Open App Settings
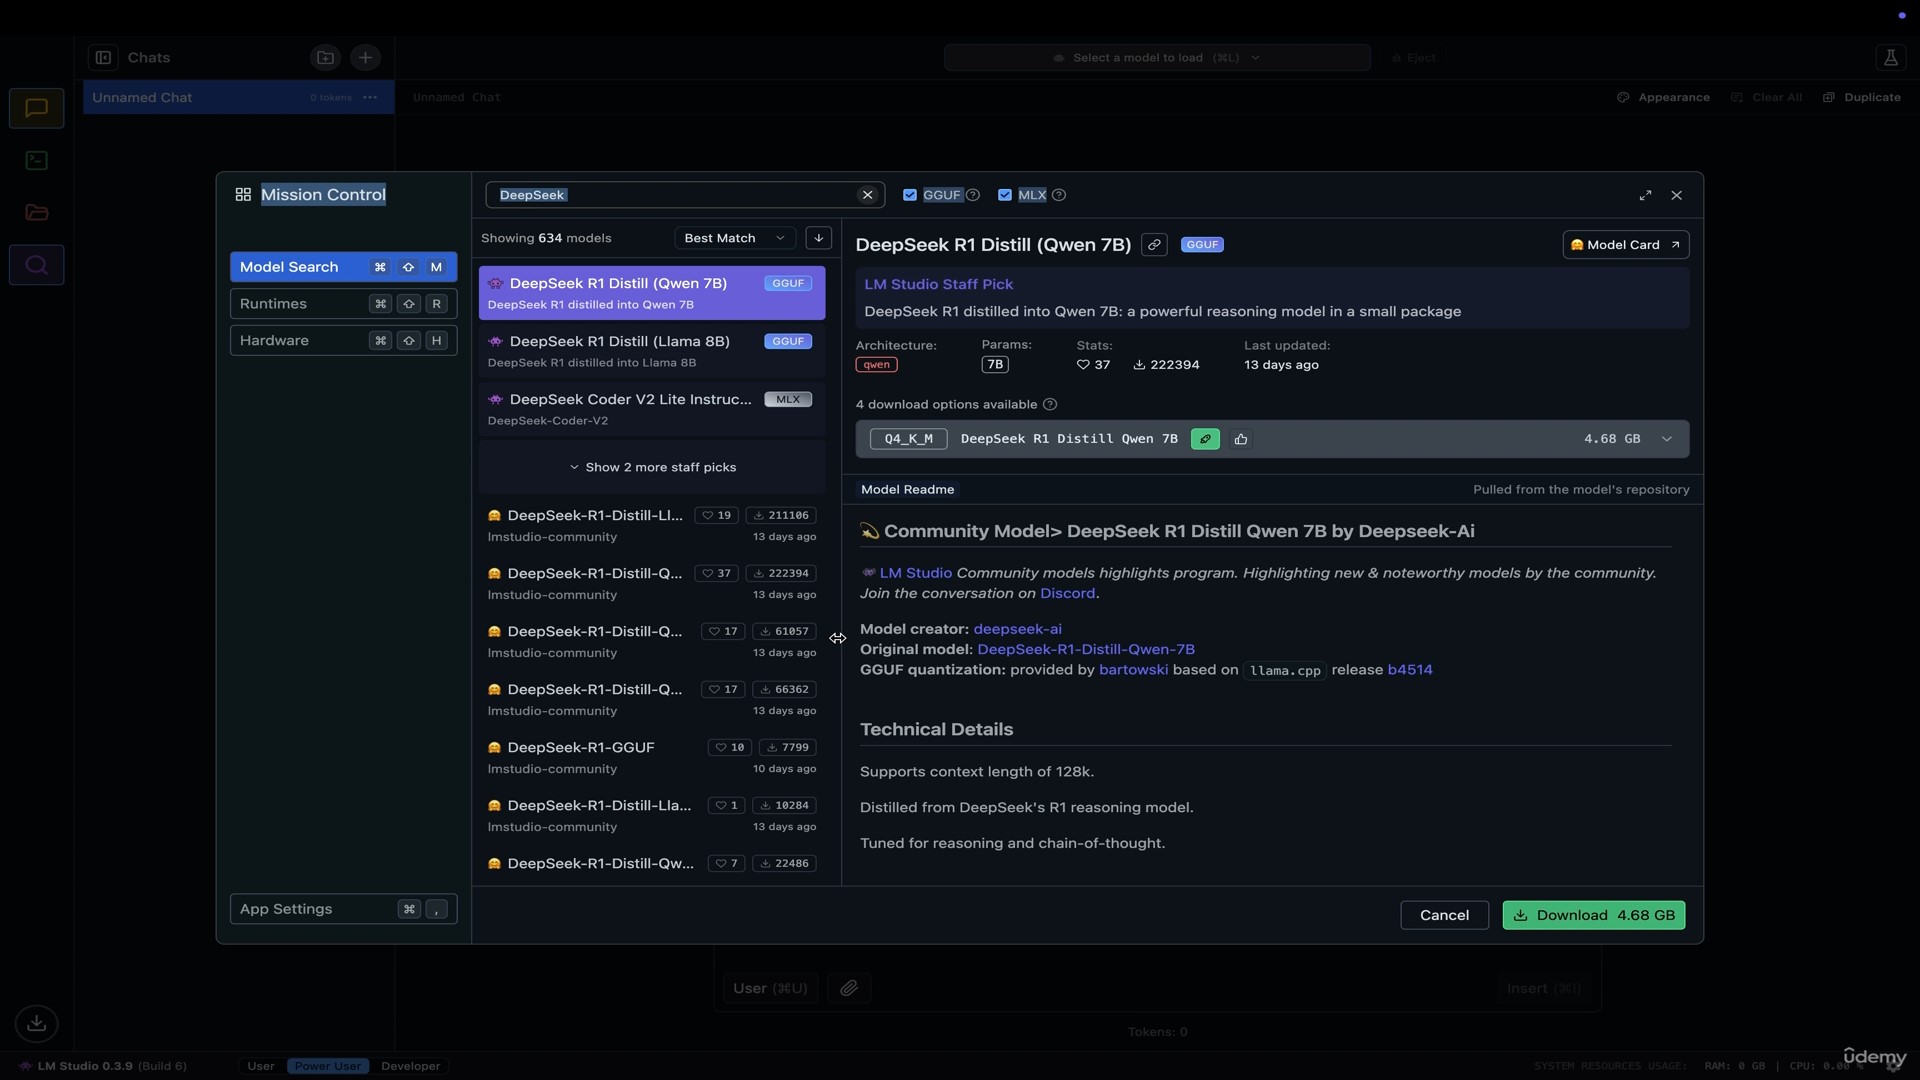The image size is (1920, 1080). 343,909
